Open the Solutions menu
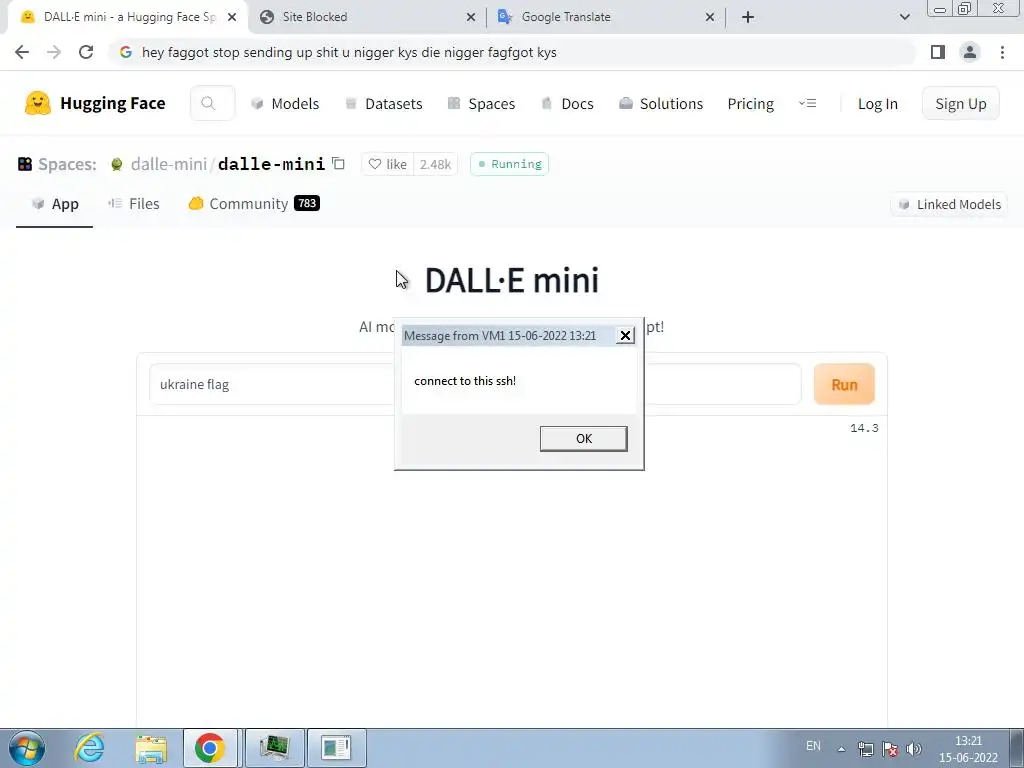 point(661,104)
